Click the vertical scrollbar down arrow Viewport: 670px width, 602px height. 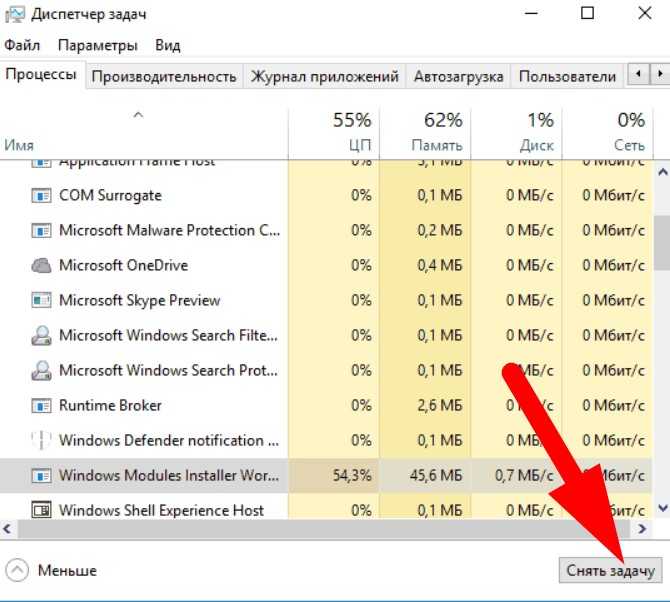pyautogui.click(x=663, y=508)
